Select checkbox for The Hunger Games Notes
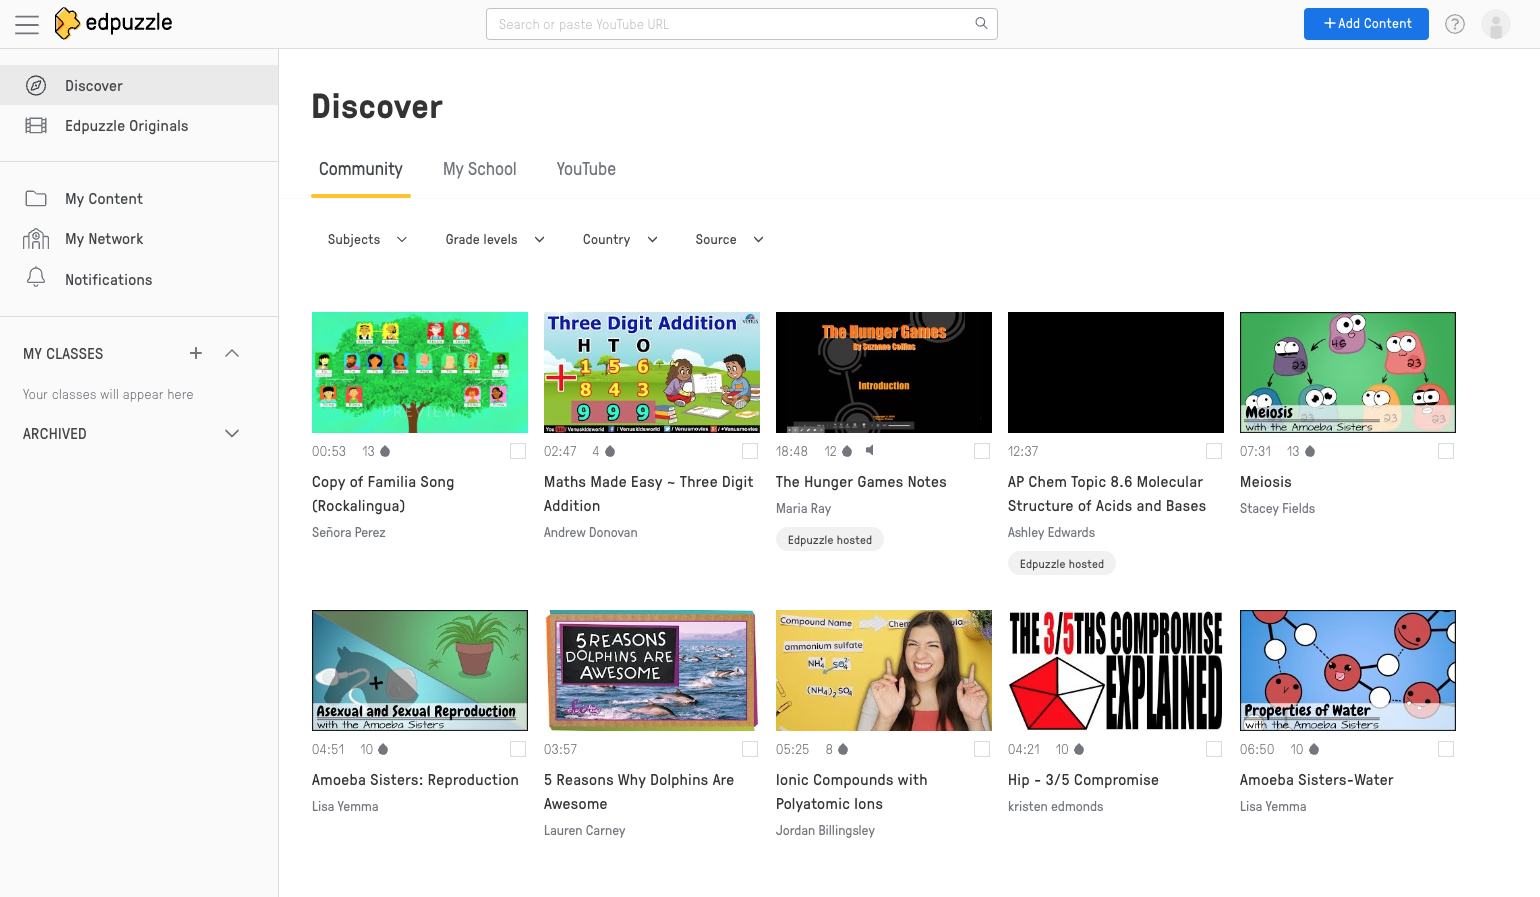Image resolution: width=1540 pixels, height=897 pixels. (982, 451)
